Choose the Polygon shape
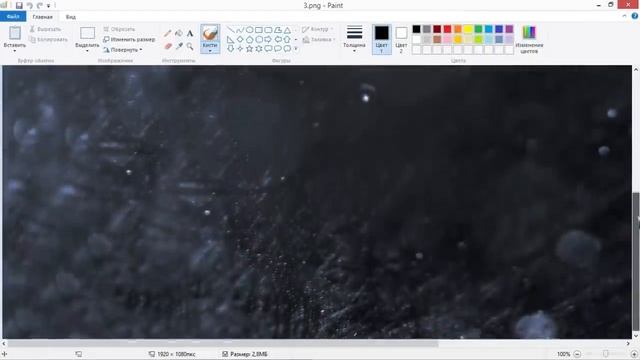This screenshot has width=640, height=360. click(x=278, y=30)
